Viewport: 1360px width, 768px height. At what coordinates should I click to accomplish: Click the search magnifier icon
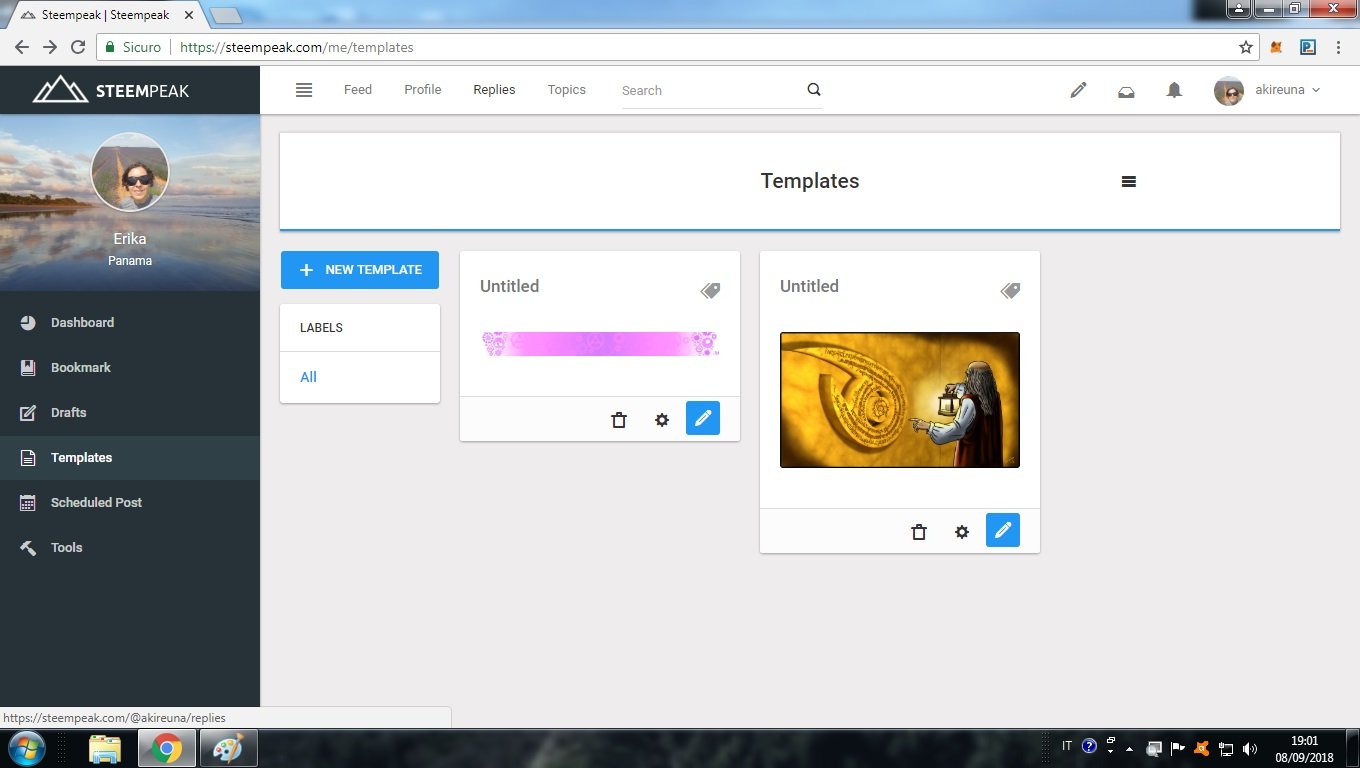click(814, 89)
